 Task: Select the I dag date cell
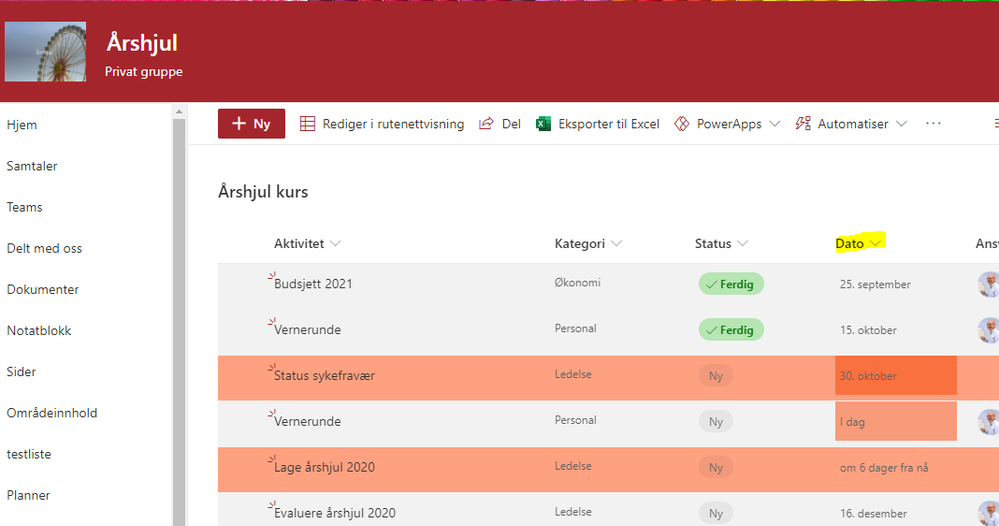[x=896, y=422]
